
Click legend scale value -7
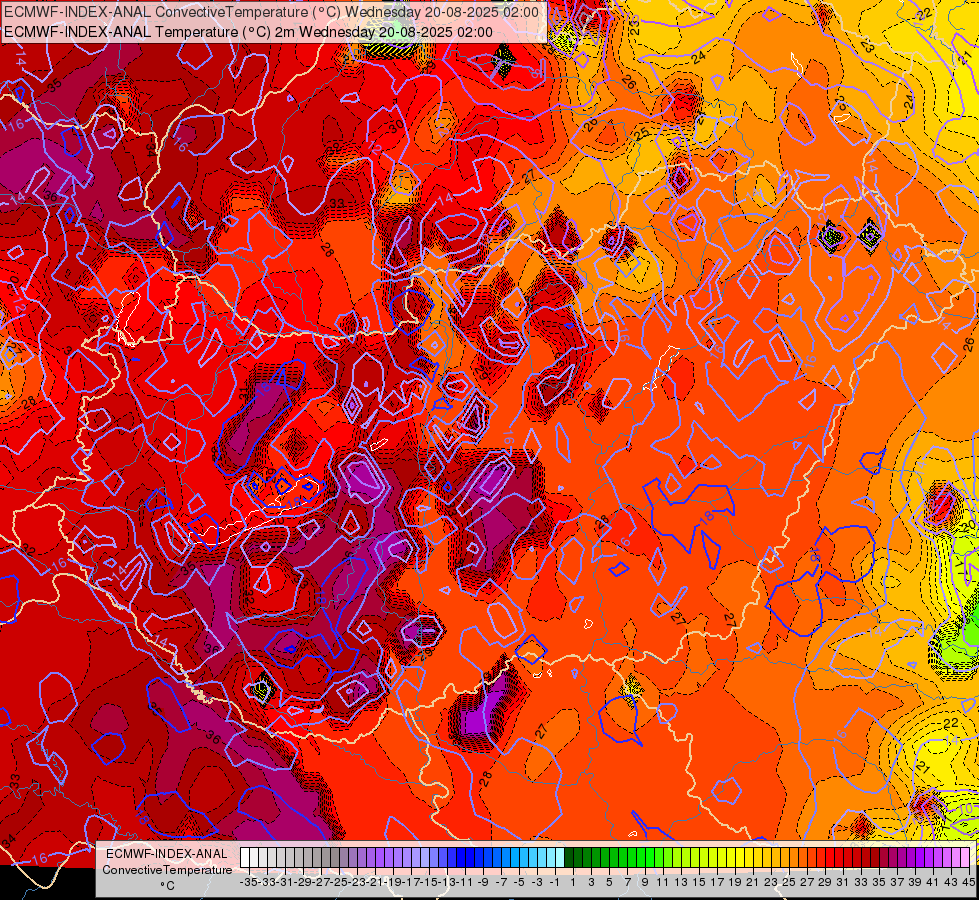(x=501, y=882)
